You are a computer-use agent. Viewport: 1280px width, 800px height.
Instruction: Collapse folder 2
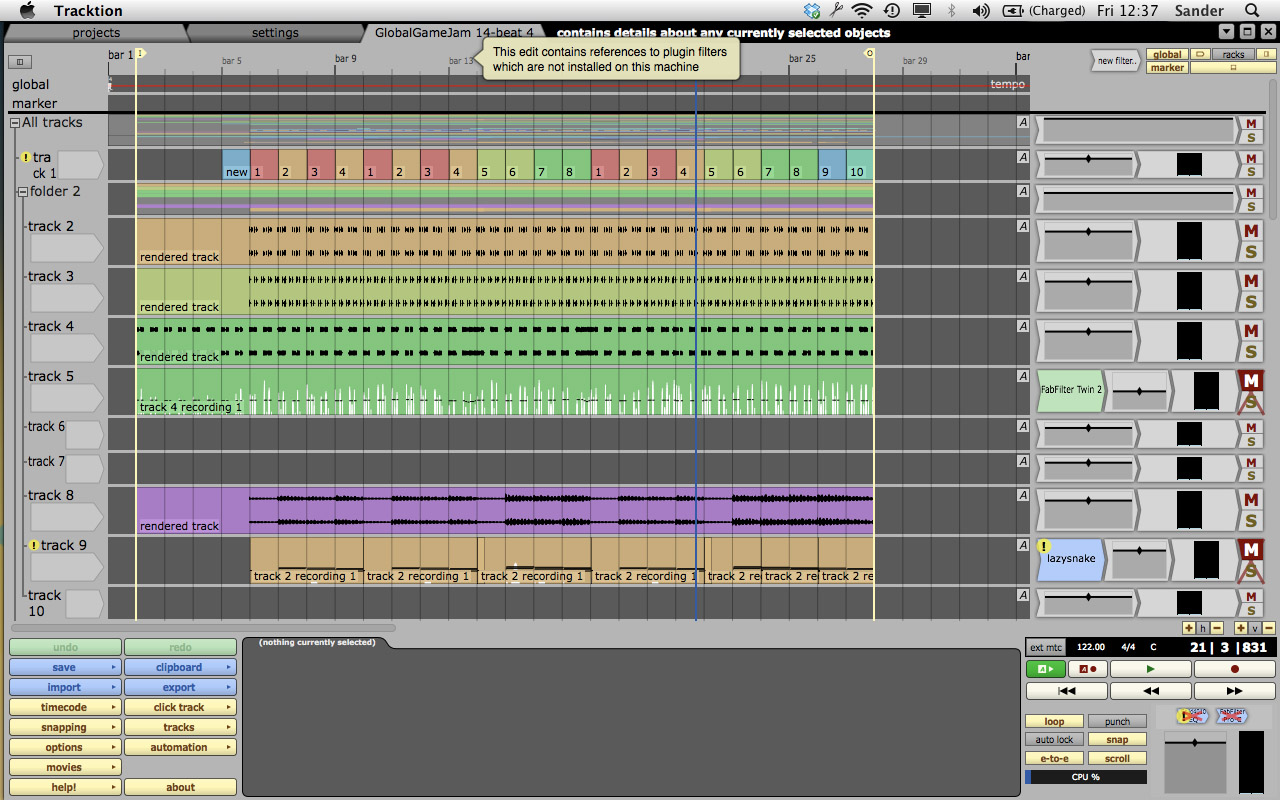pos(23,192)
